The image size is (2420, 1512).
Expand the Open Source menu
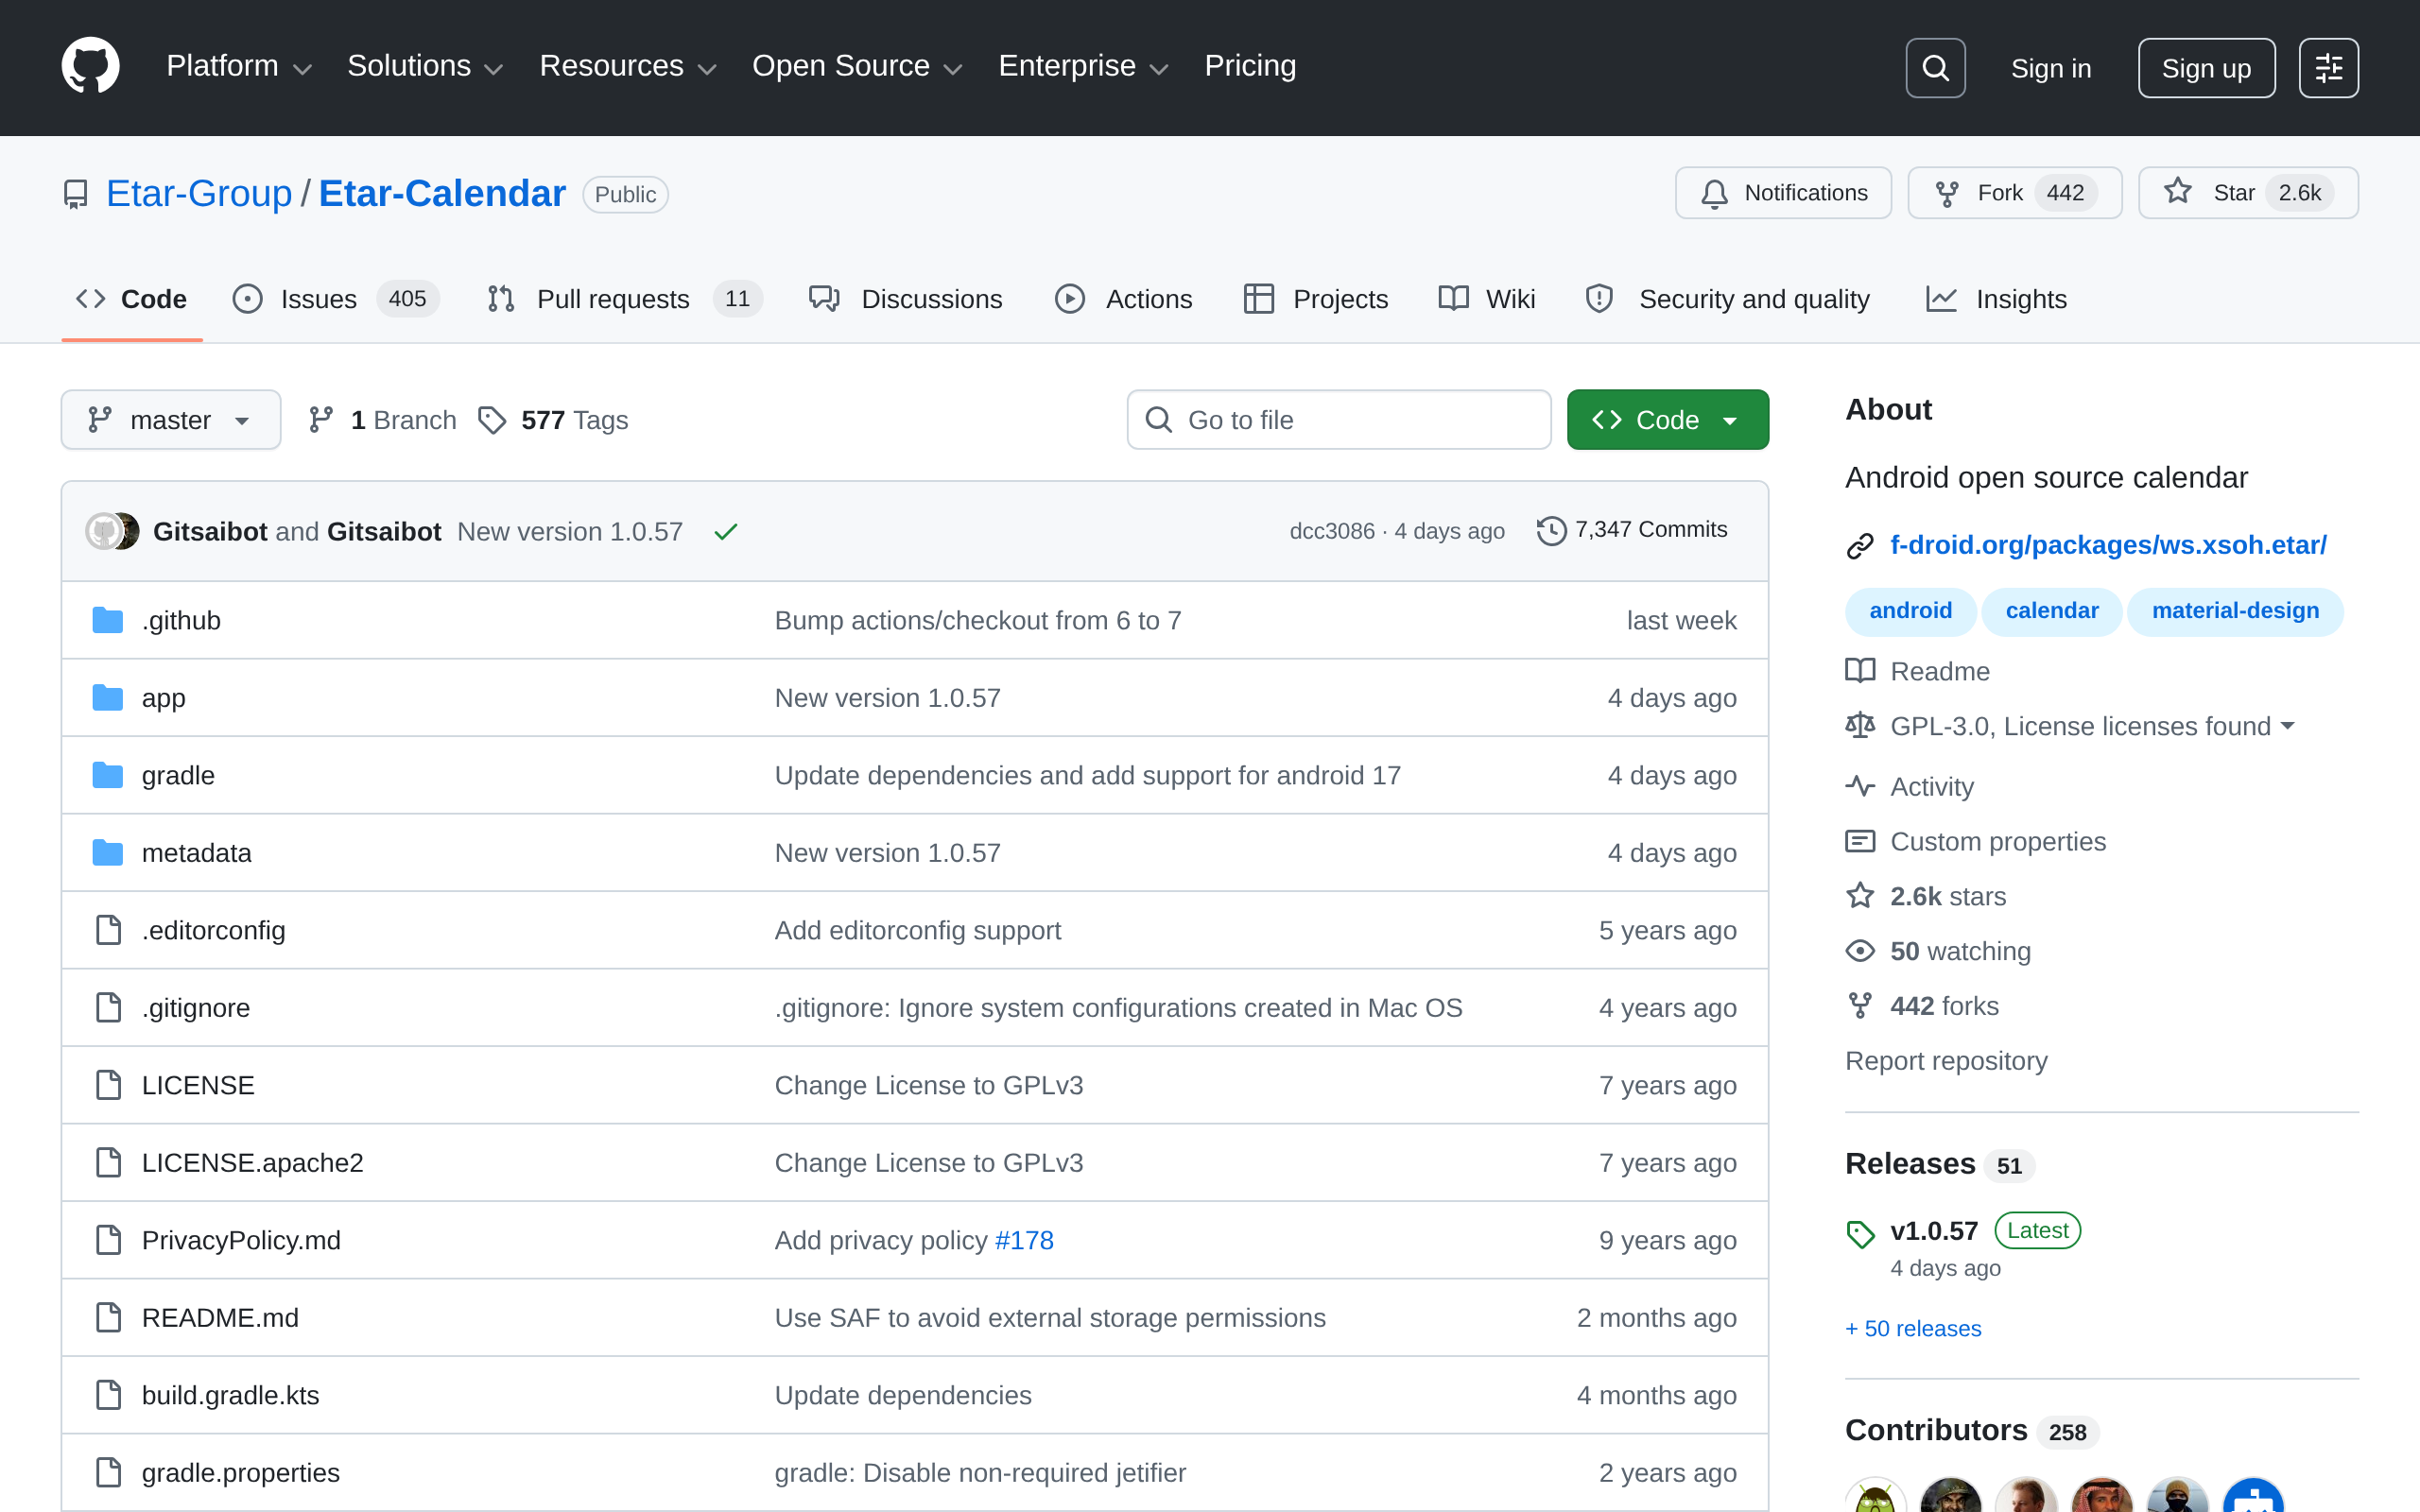tap(857, 66)
